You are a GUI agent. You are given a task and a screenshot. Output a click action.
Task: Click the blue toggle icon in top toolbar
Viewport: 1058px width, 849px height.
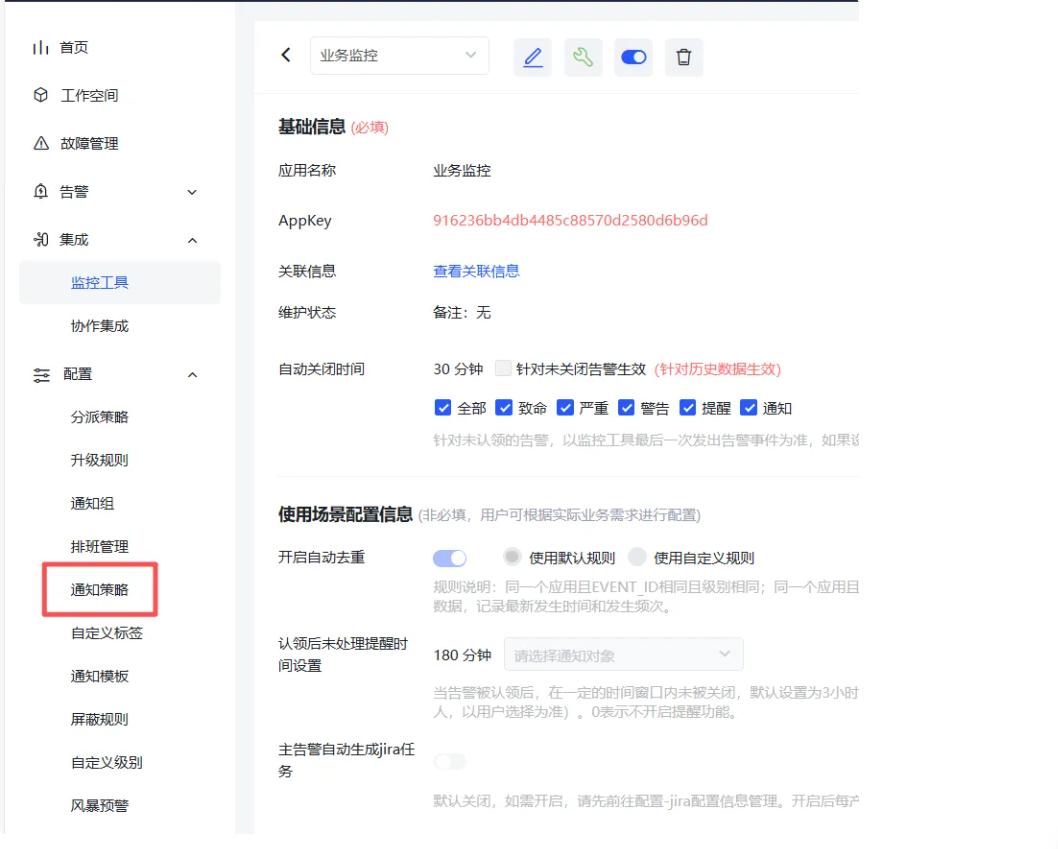point(634,58)
